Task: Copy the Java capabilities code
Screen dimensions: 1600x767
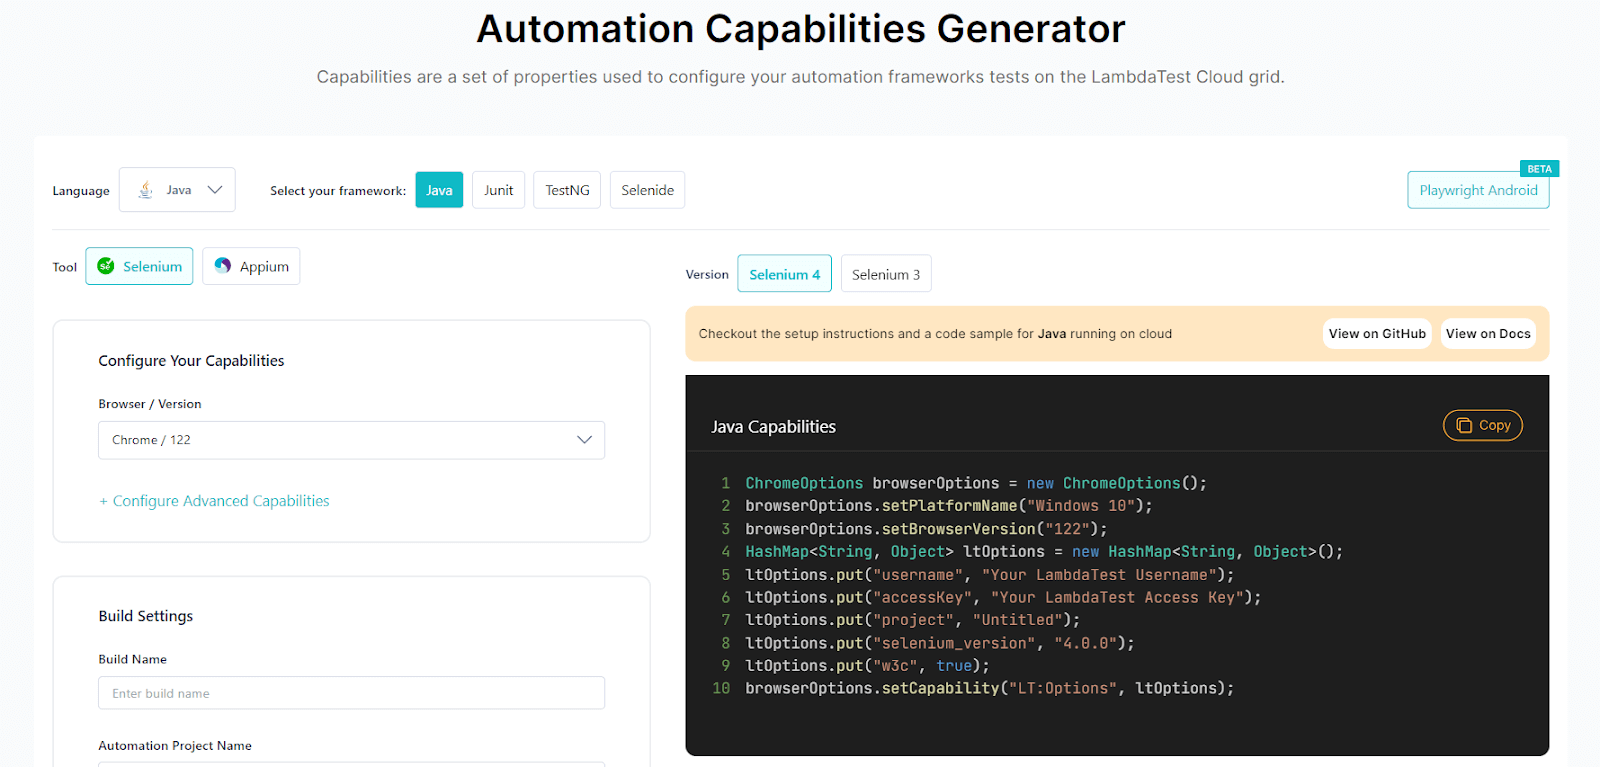Action: click(1483, 425)
